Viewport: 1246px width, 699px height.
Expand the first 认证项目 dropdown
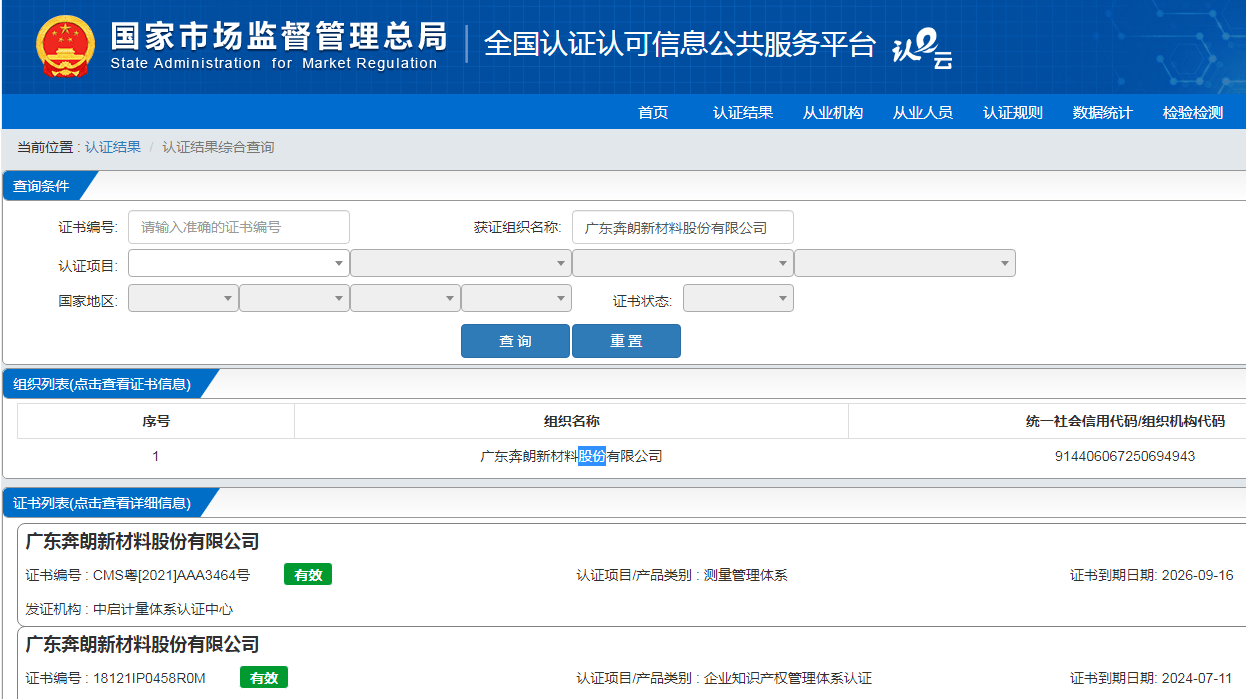pyautogui.click(x=239, y=263)
